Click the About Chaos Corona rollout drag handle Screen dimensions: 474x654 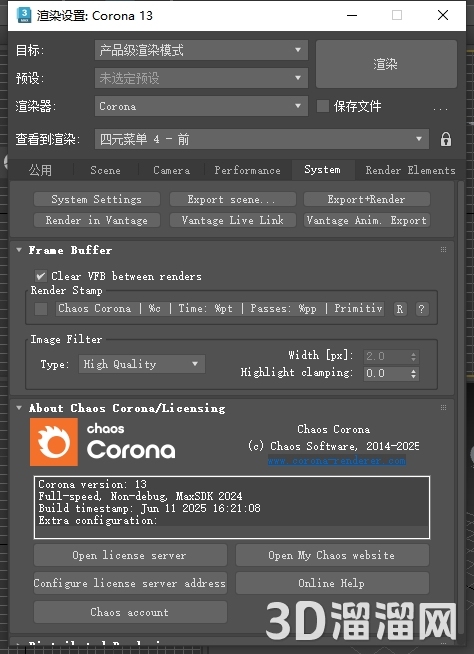pos(443,407)
